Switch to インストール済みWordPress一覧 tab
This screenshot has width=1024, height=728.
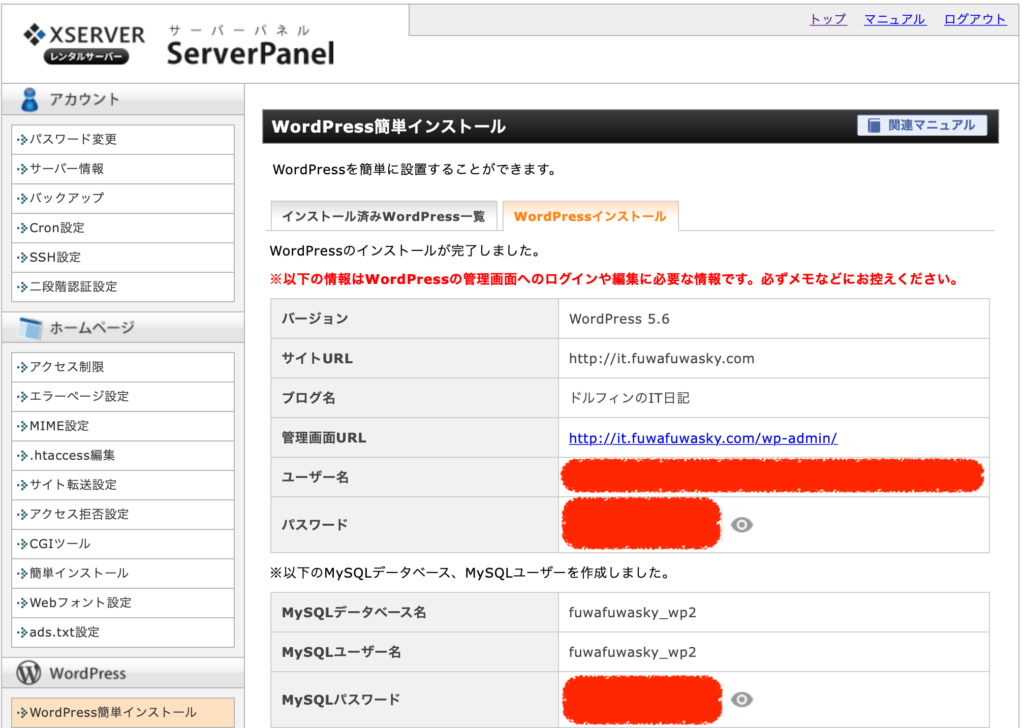coord(383,216)
